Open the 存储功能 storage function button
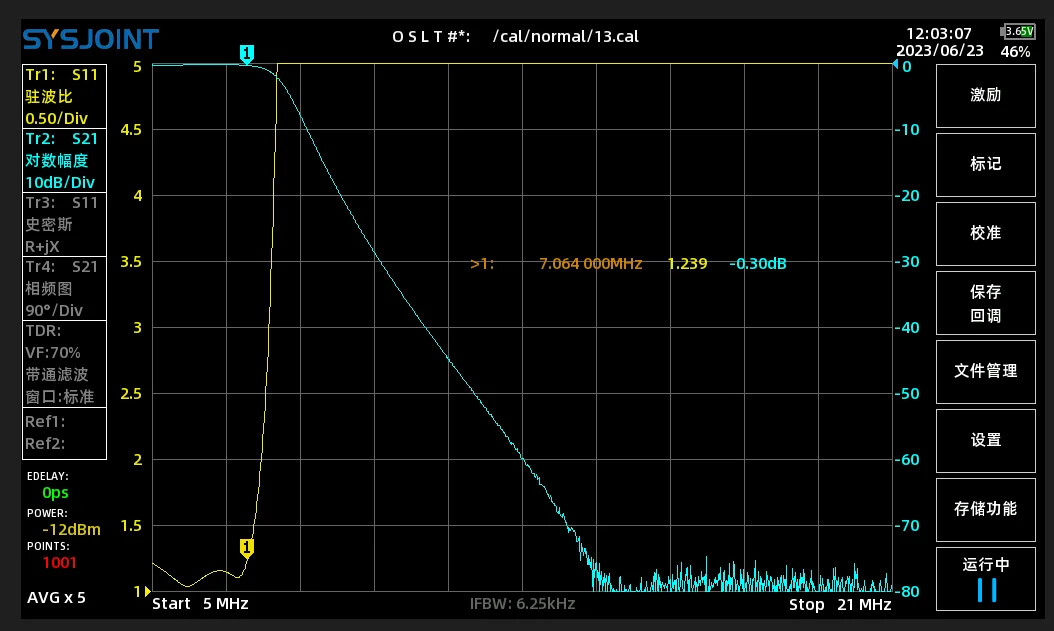 985,510
